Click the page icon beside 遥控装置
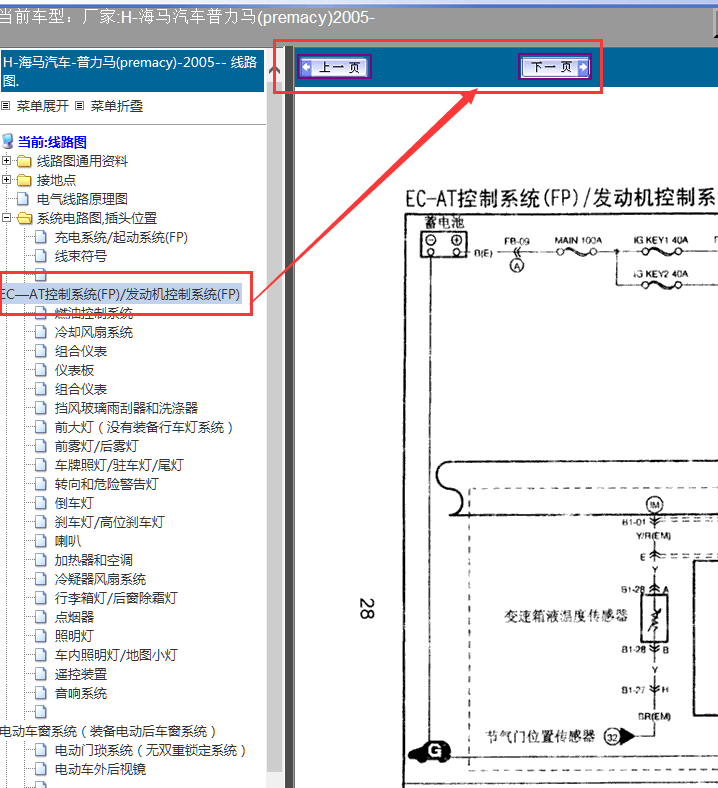 click(x=41, y=674)
